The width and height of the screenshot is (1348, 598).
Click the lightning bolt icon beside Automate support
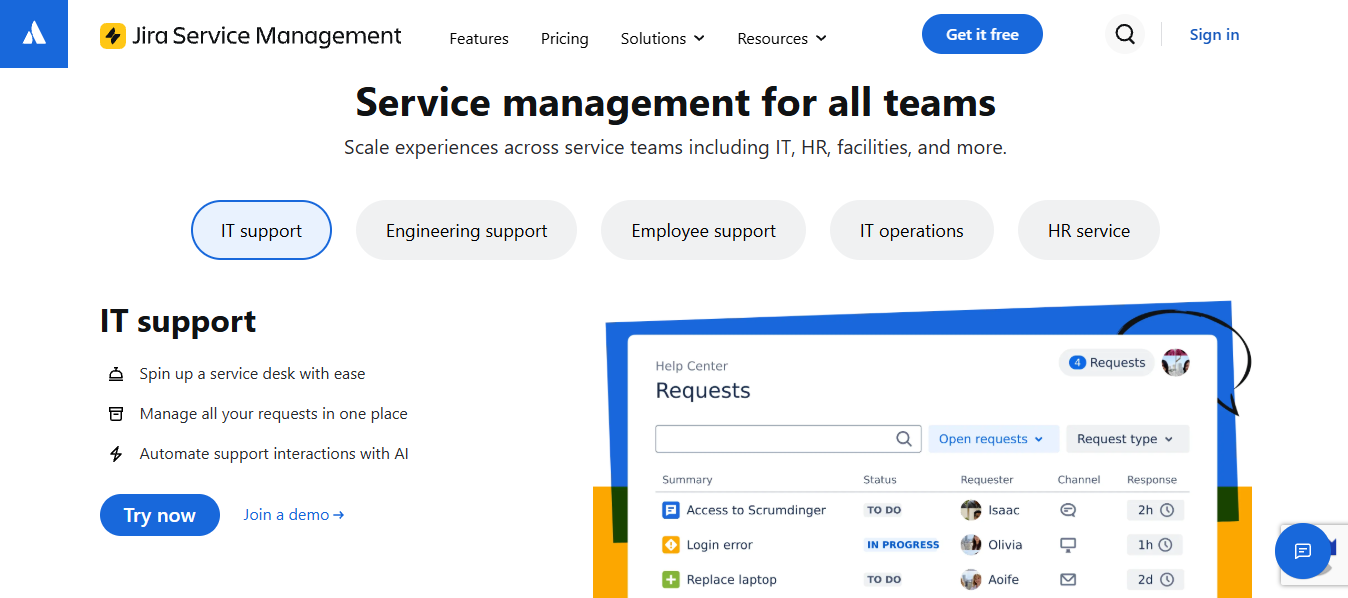(116, 454)
